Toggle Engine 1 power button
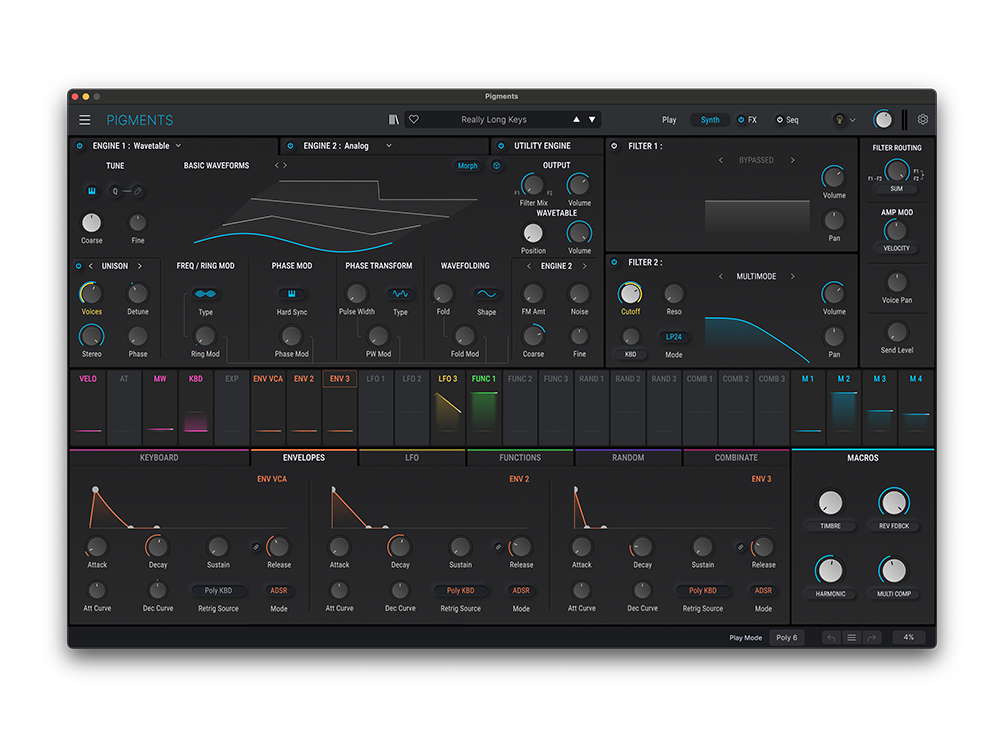1004x749 pixels. click(80, 146)
